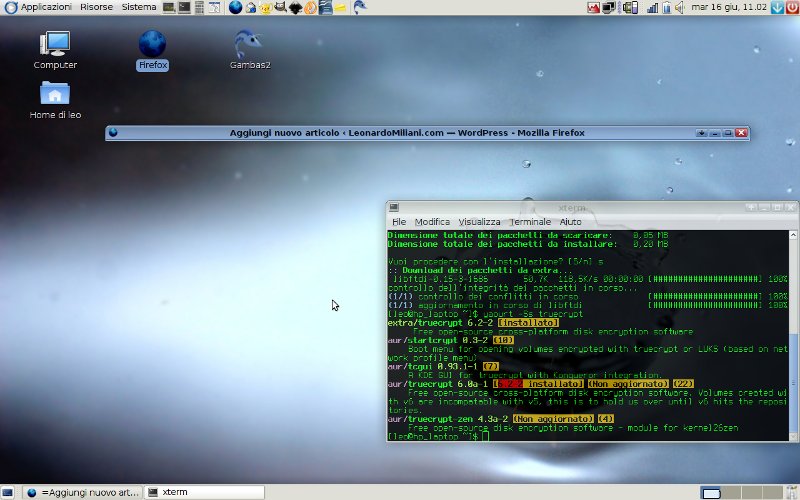Switch to the third workspace in pager
This screenshot has width=800, height=500.
(x=752, y=492)
